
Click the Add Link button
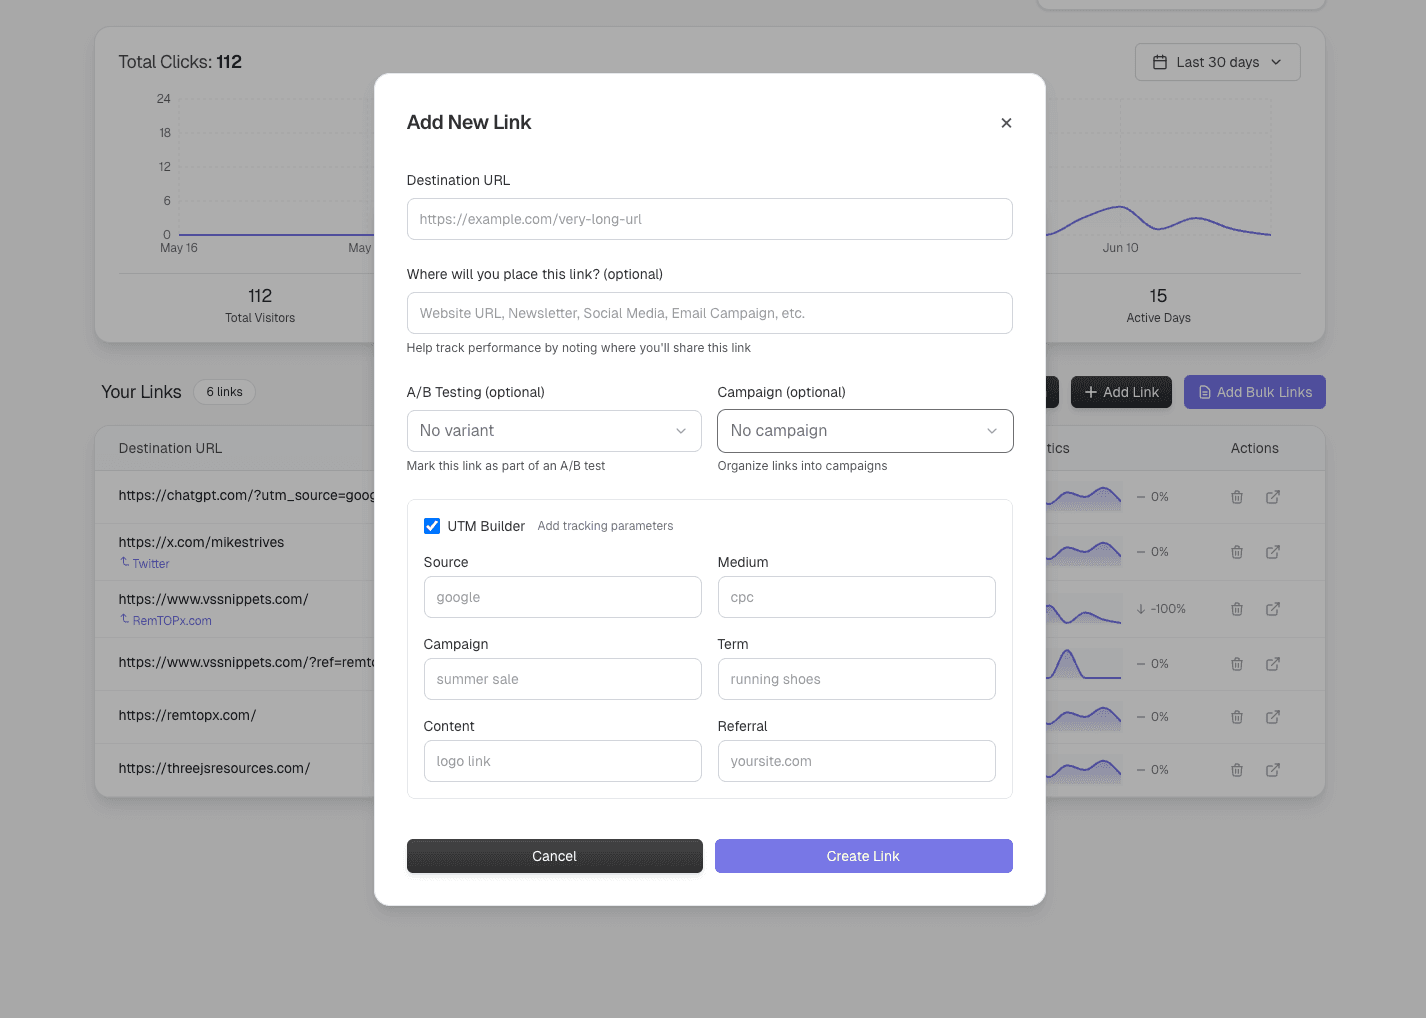pos(1121,392)
